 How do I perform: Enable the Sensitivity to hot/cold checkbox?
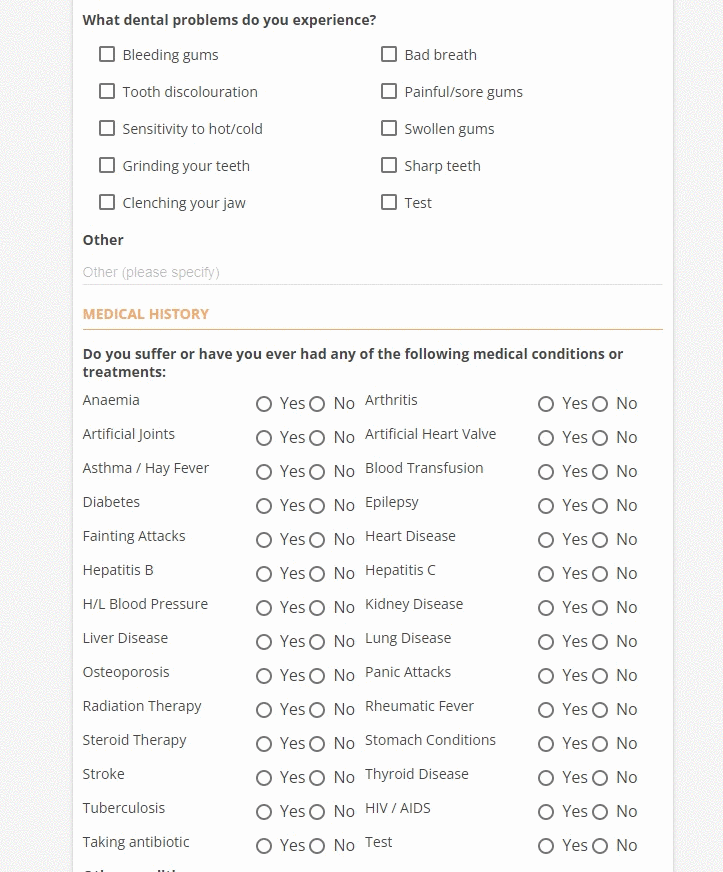click(x=107, y=128)
